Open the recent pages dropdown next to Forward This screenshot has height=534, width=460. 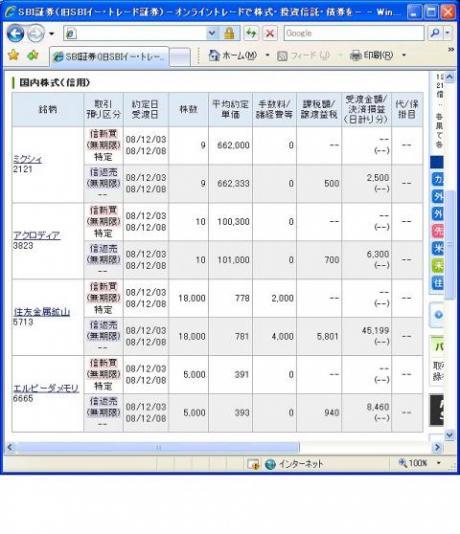pyautogui.click(x=51, y=34)
